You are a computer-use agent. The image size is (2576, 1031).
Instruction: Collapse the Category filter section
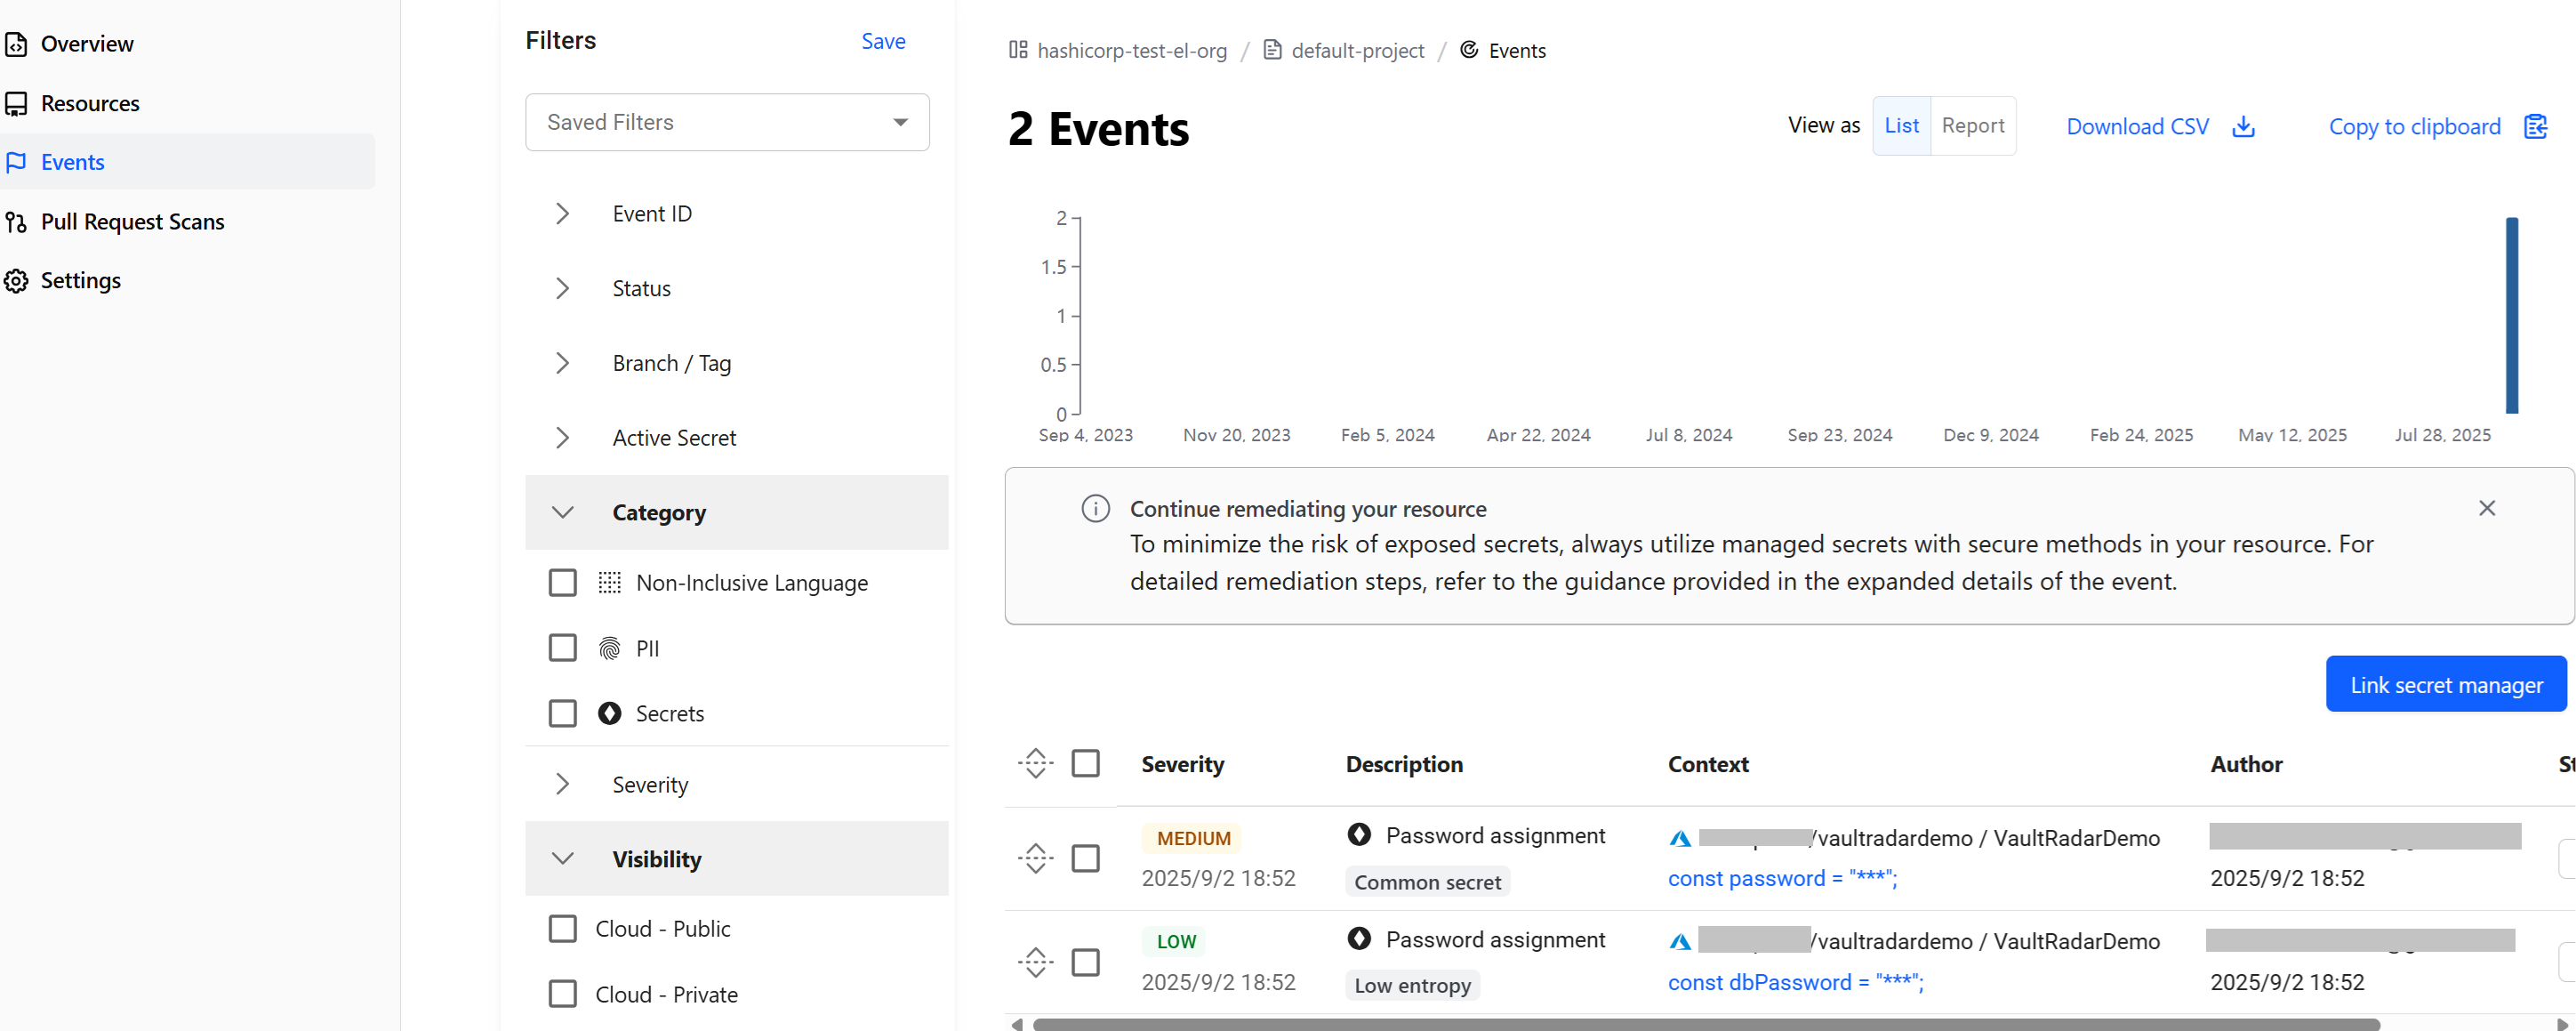[x=563, y=512]
